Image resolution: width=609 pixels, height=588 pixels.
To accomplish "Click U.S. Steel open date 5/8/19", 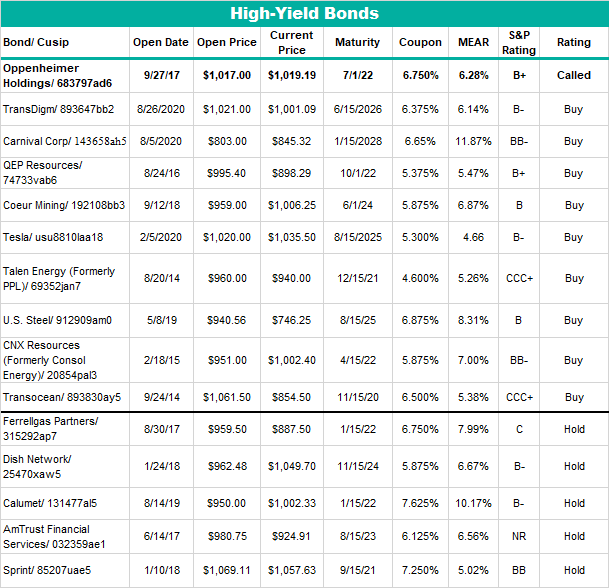I will pos(162,320).
